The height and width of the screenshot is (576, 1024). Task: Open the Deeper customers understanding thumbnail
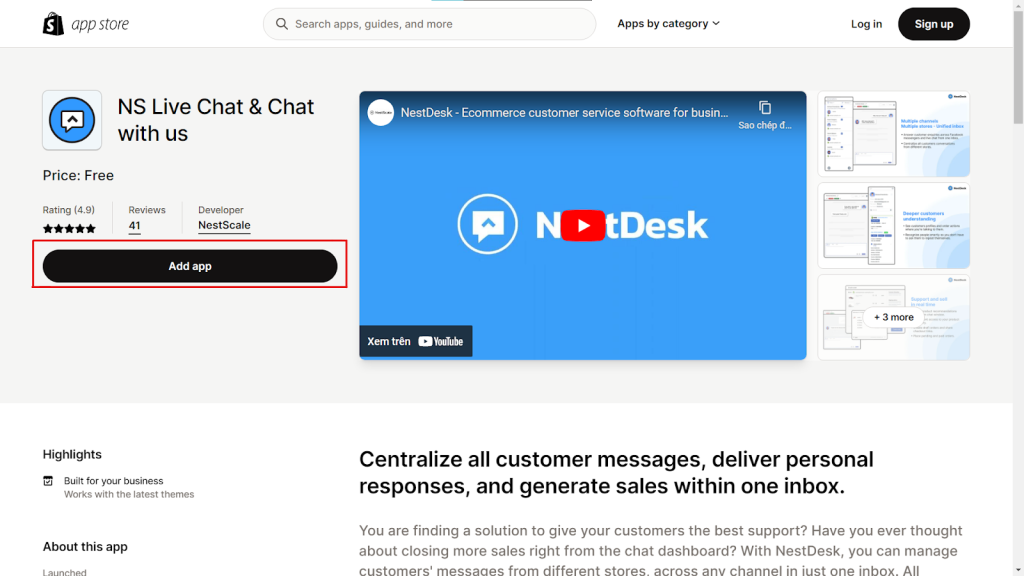tap(893, 225)
